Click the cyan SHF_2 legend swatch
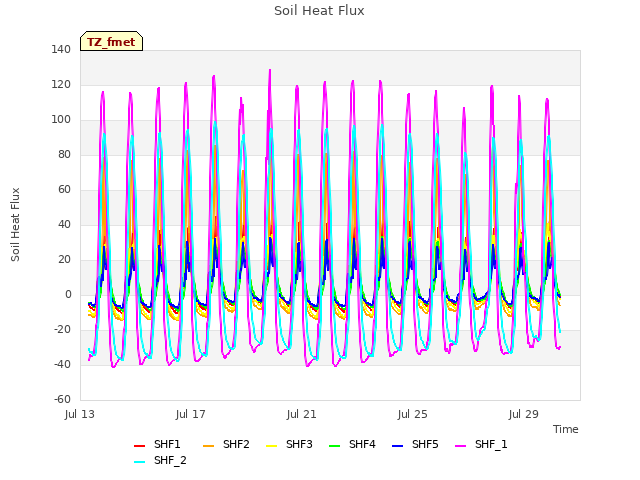 (x=139, y=462)
